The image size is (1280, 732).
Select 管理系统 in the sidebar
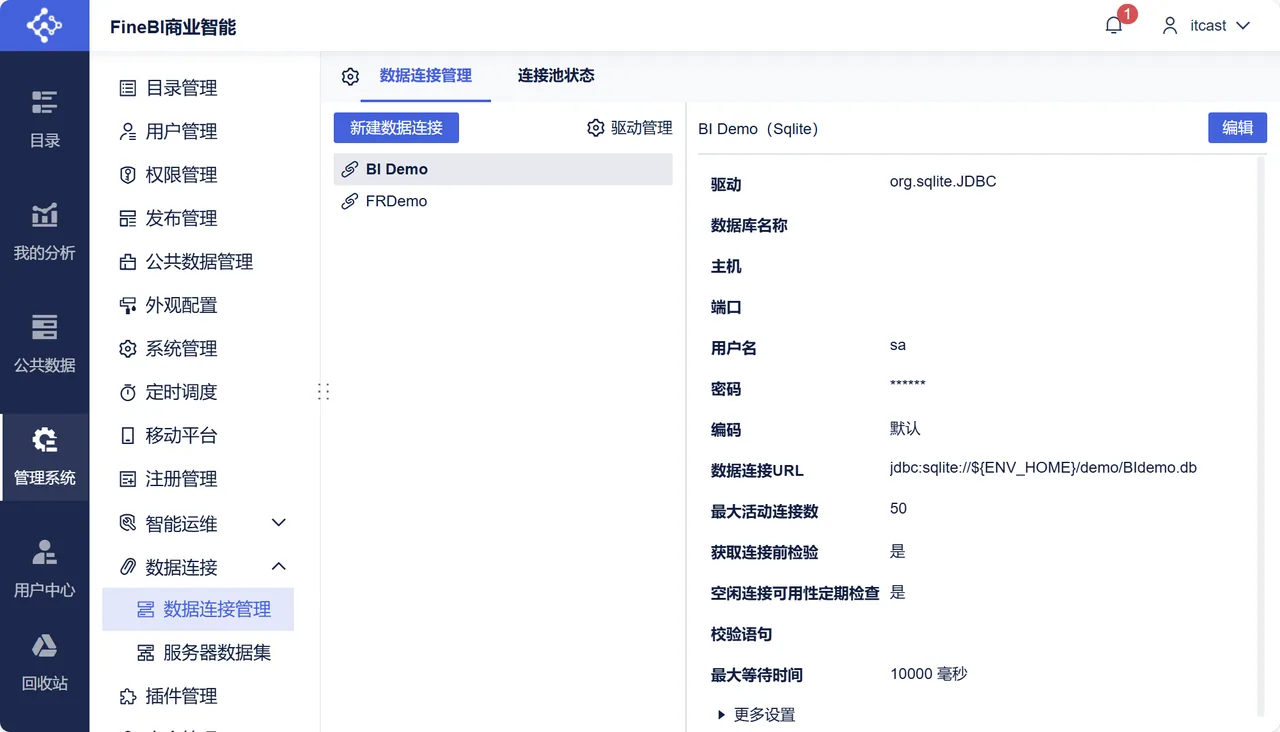point(44,457)
